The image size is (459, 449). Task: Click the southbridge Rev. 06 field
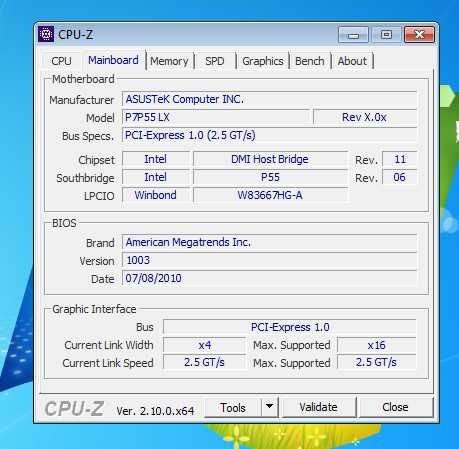pyautogui.click(x=400, y=177)
